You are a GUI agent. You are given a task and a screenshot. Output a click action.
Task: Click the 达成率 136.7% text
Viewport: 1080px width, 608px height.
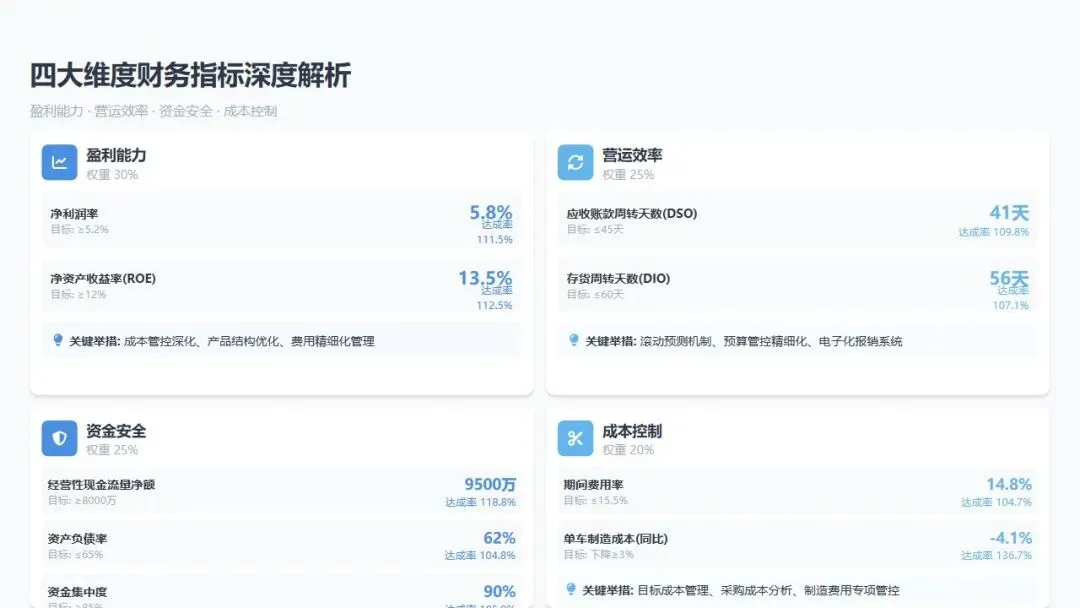997,556
